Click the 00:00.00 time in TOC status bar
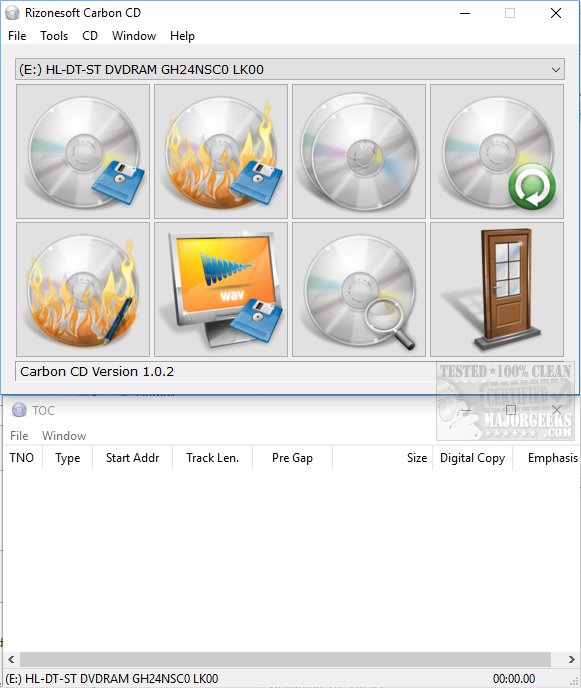 [514, 679]
